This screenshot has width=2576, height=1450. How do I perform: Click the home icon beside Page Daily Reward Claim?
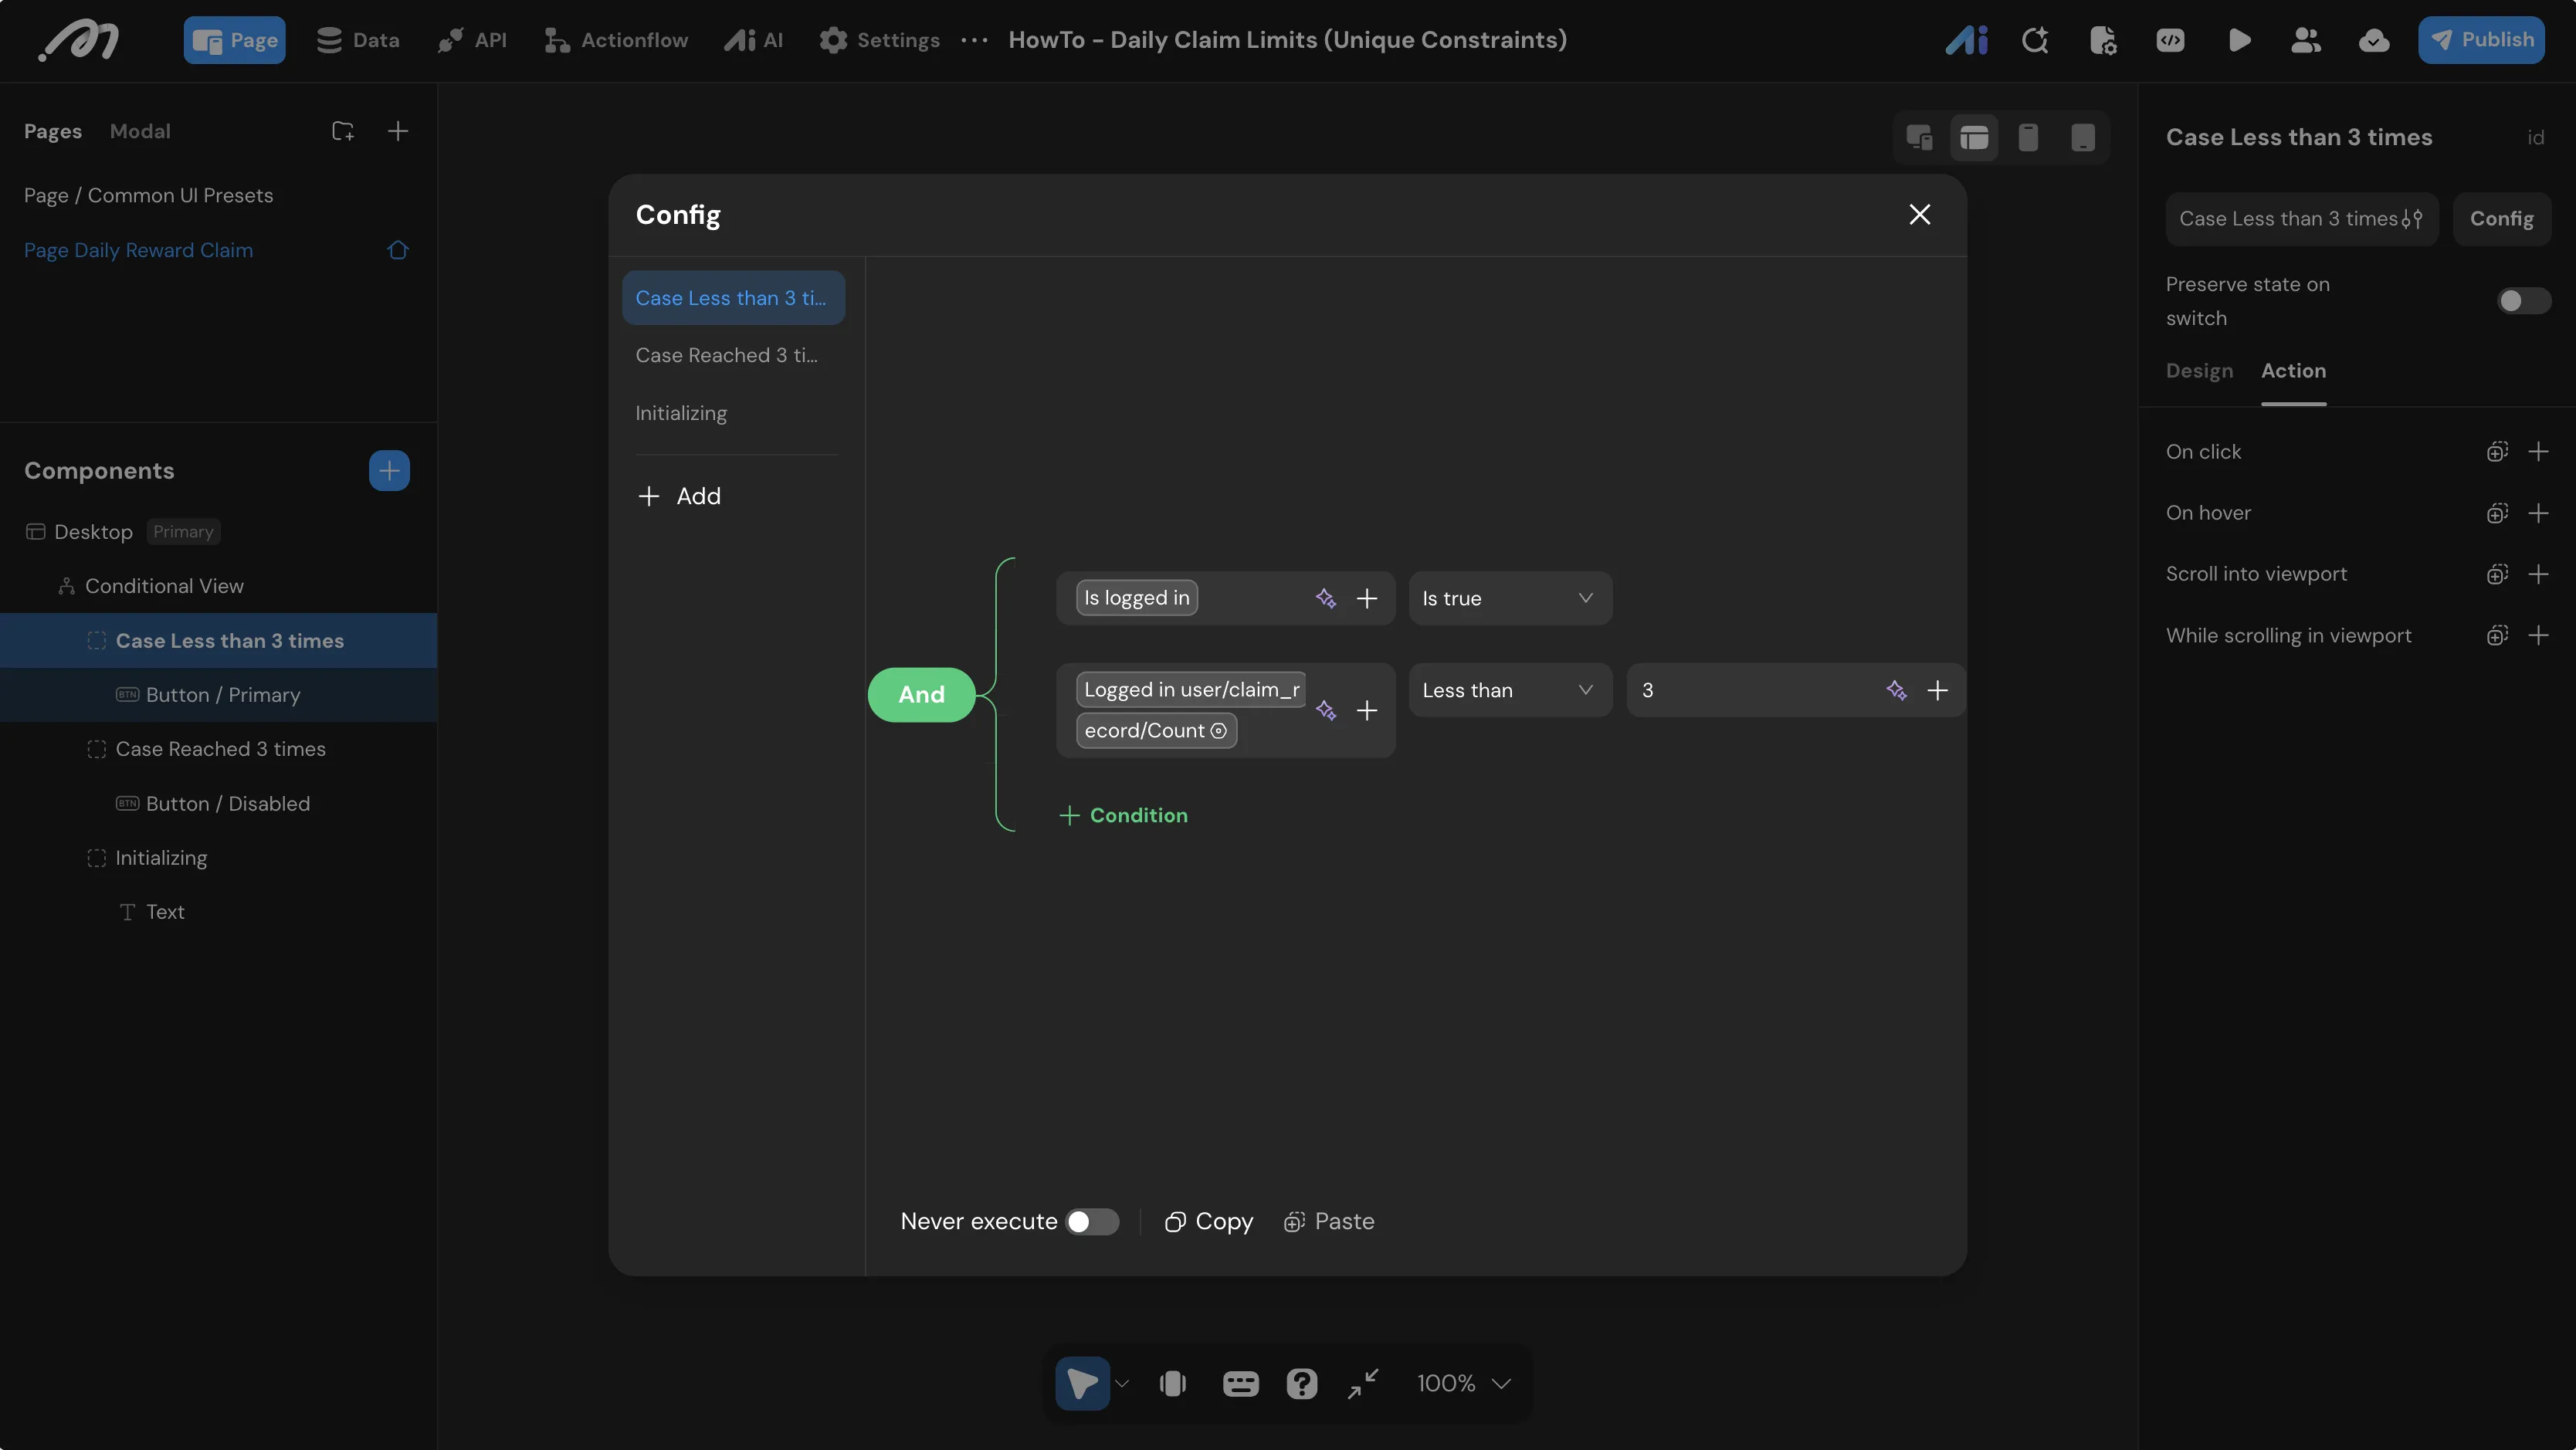(398, 250)
